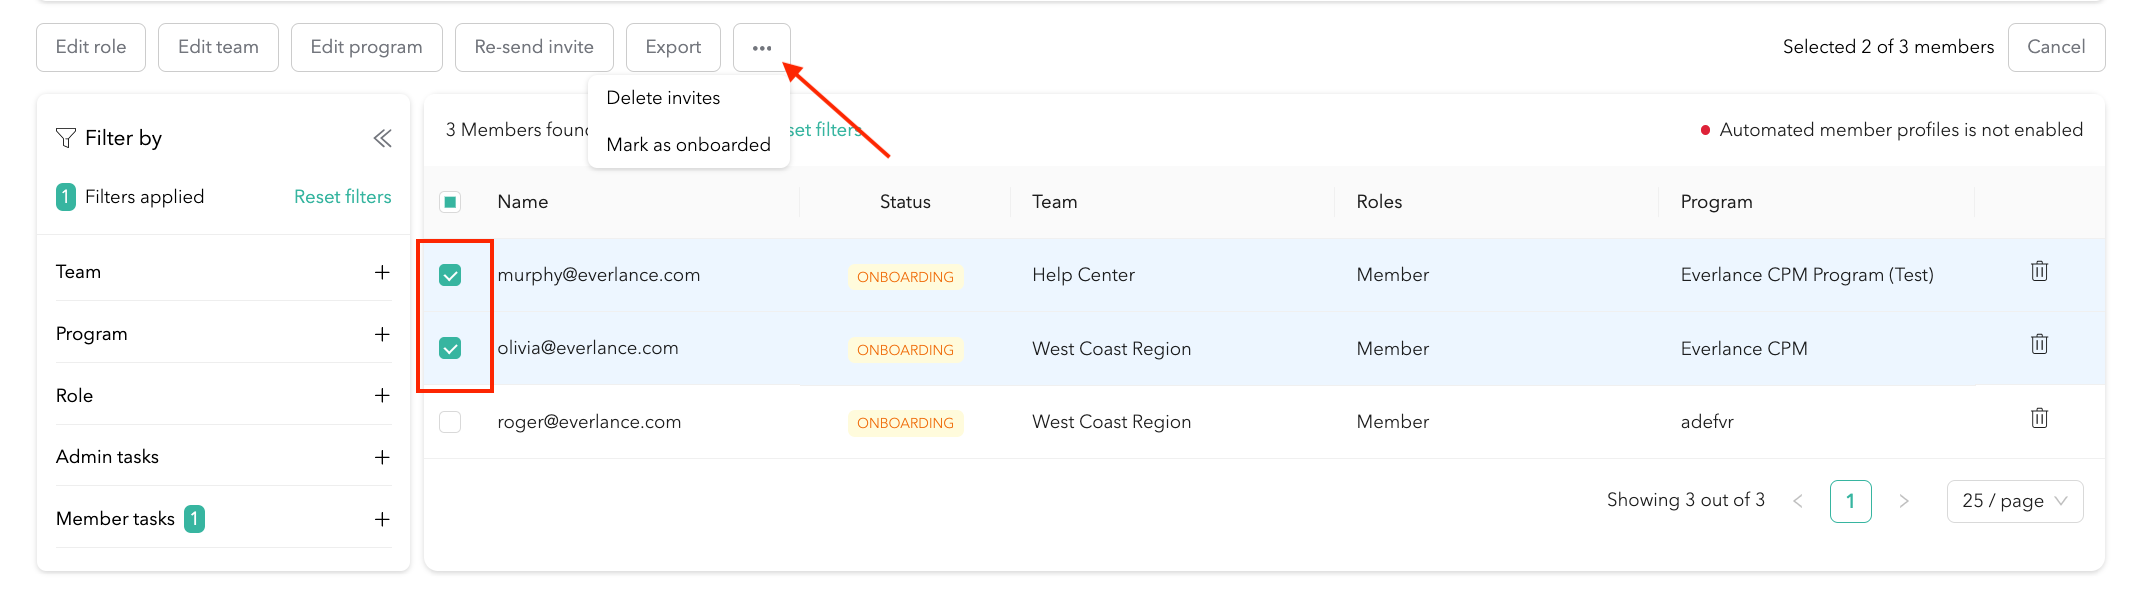The height and width of the screenshot is (594, 2152).
Task: Choose Mark as onboarded option
Action: click(x=688, y=145)
